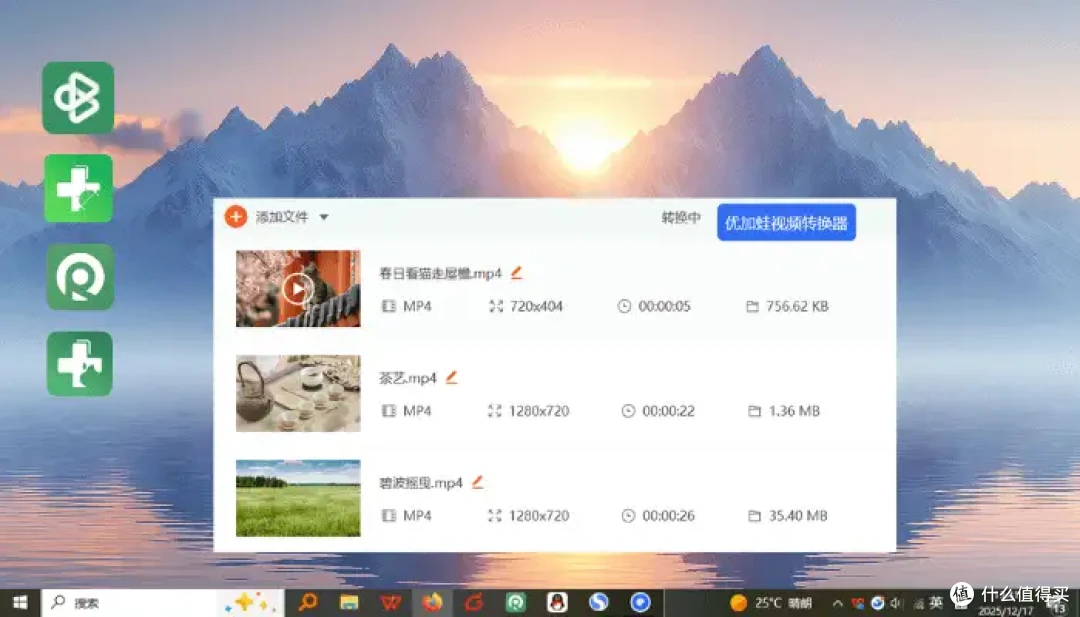1080x617 pixels.
Task: Click the blue 优加蛙视频转换器 button
Action: 786,222
